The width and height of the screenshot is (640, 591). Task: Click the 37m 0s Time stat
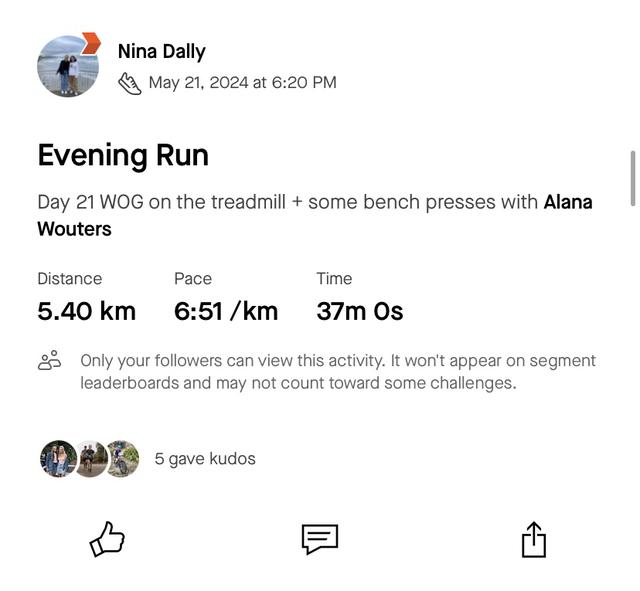point(360,311)
